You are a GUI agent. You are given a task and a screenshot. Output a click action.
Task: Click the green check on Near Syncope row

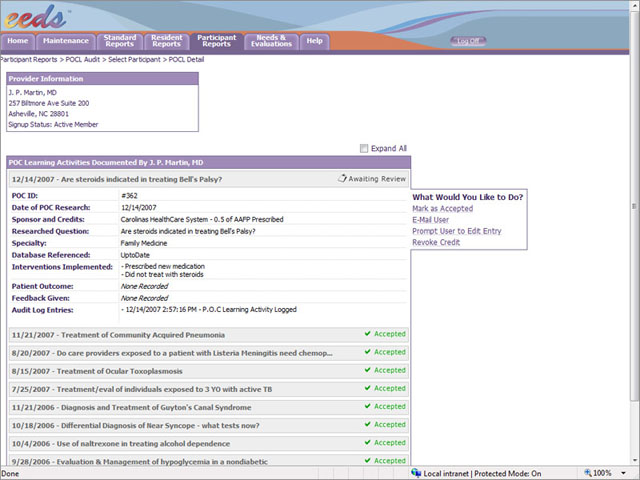[x=368, y=424]
